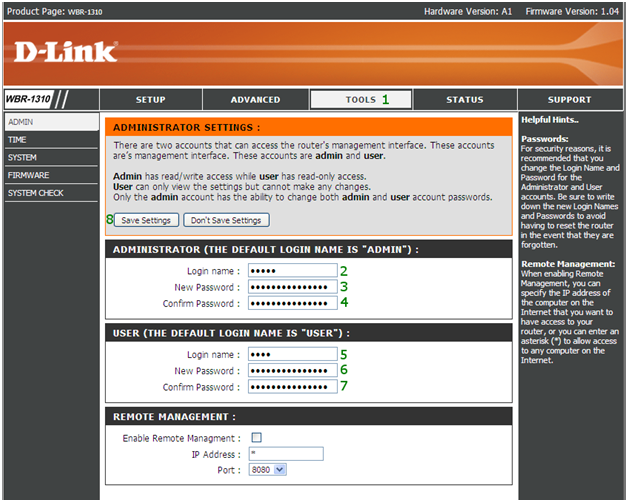Image resolution: width=628 pixels, height=502 pixels.
Task: Click the Remote Management hint heading
Action: [x=568, y=264]
